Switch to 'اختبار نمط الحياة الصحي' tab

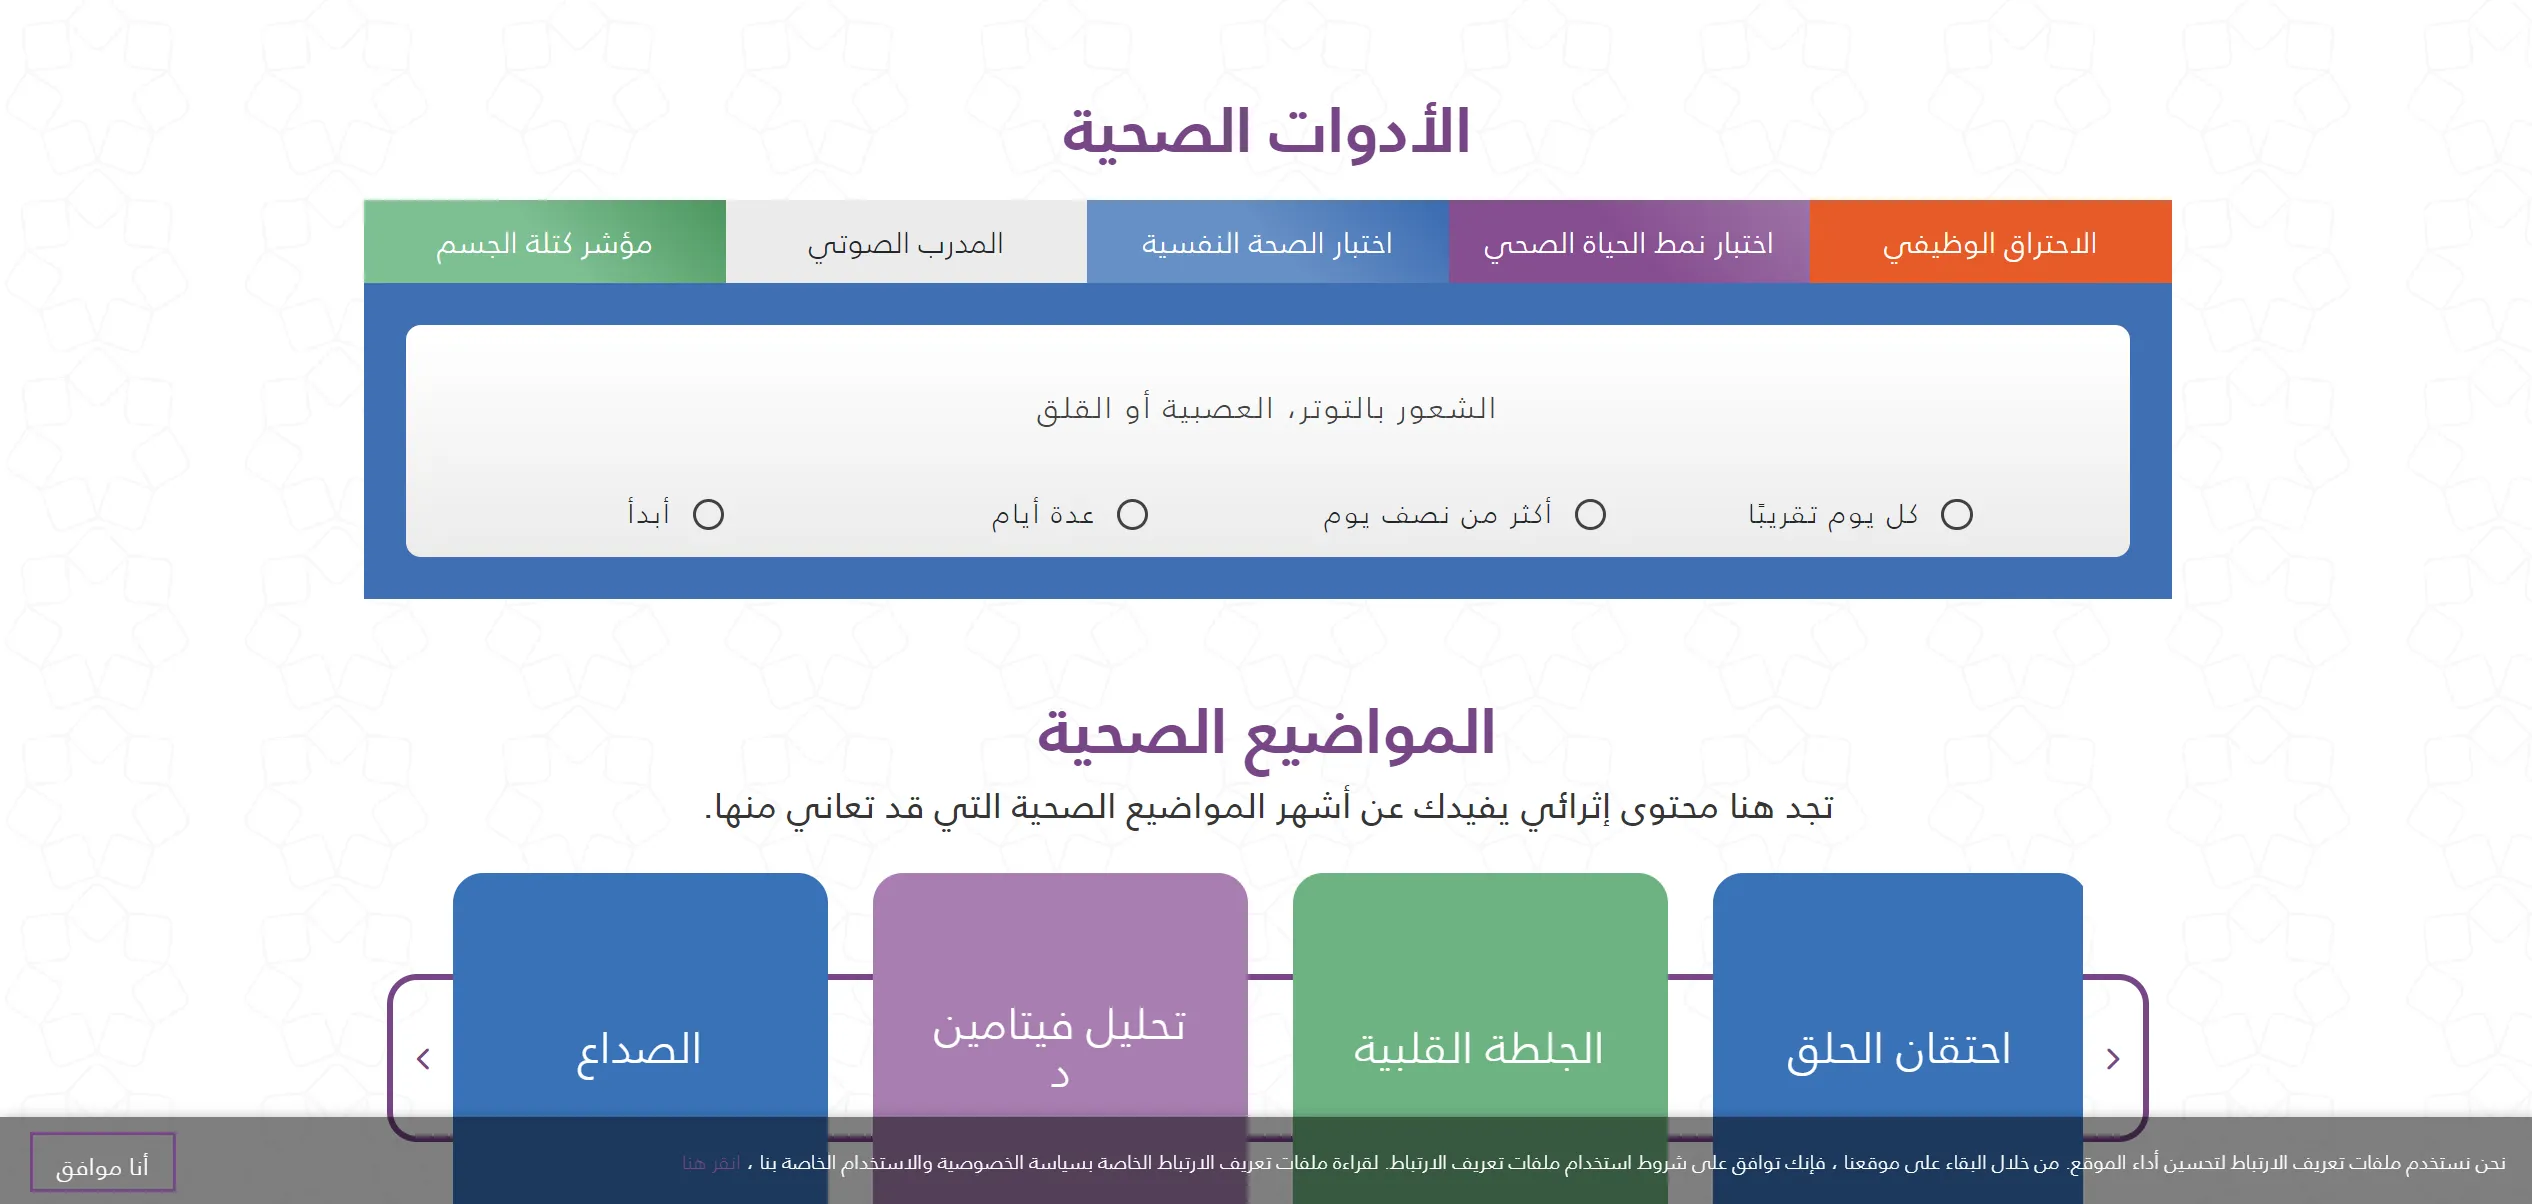coord(1628,243)
